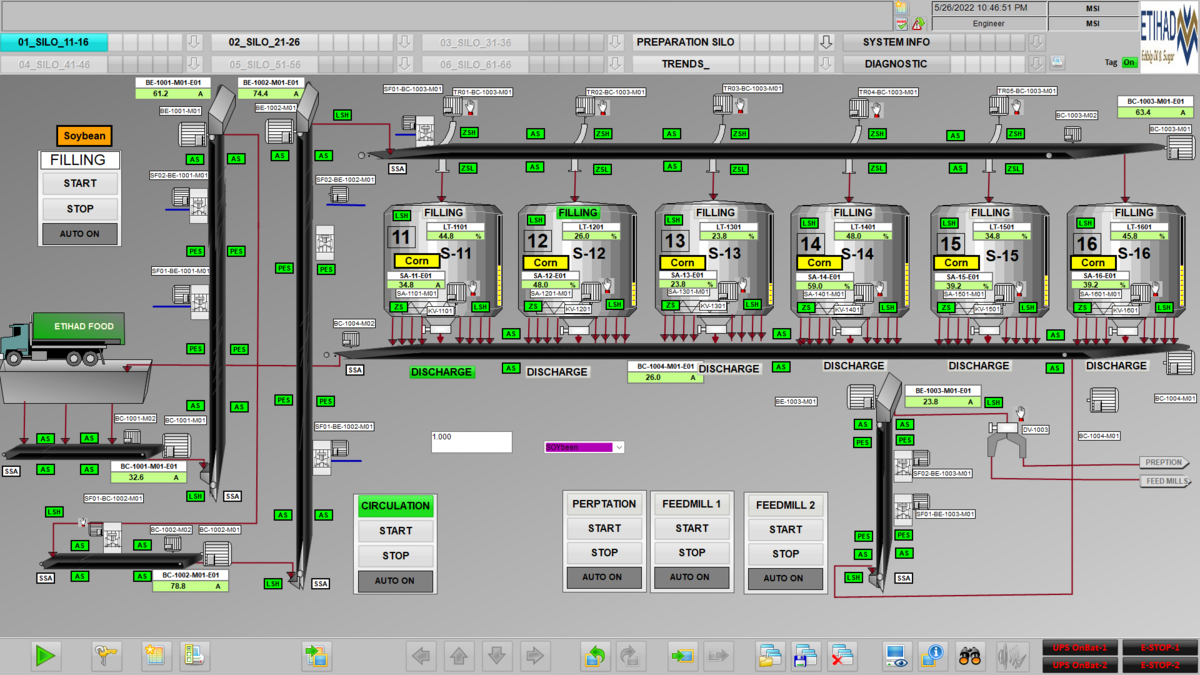
Task: Open the TRENDS_ page
Action: 685,64
